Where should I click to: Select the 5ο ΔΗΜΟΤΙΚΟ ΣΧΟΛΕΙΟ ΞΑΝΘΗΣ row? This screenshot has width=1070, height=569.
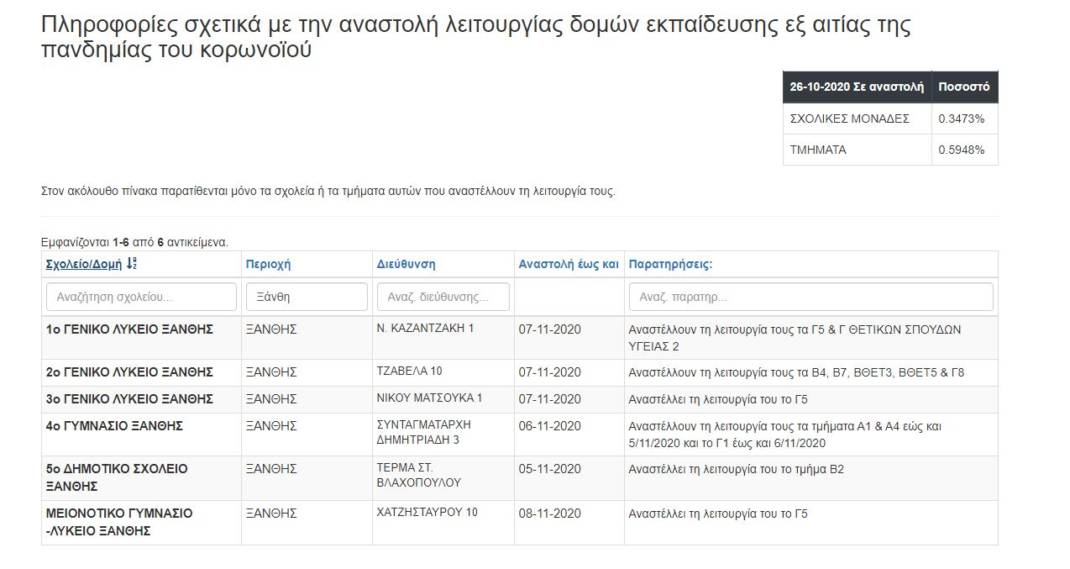pyautogui.click(x=520, y=478)
